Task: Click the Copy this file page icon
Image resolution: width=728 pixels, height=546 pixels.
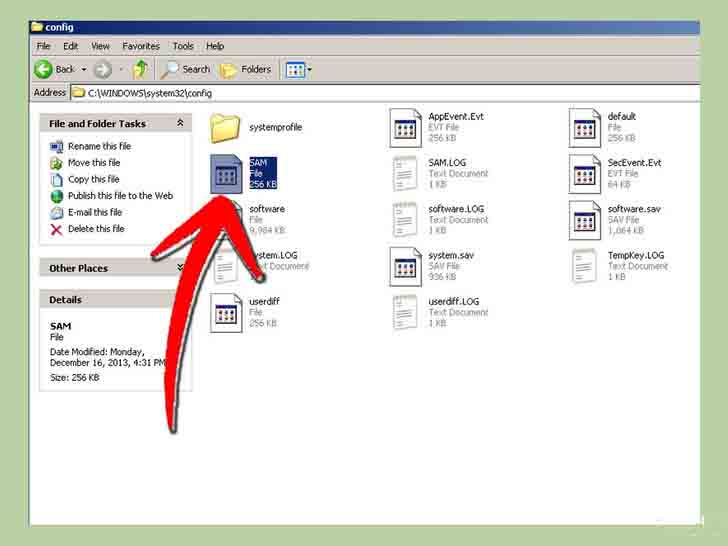Action: tap(57, 180)
